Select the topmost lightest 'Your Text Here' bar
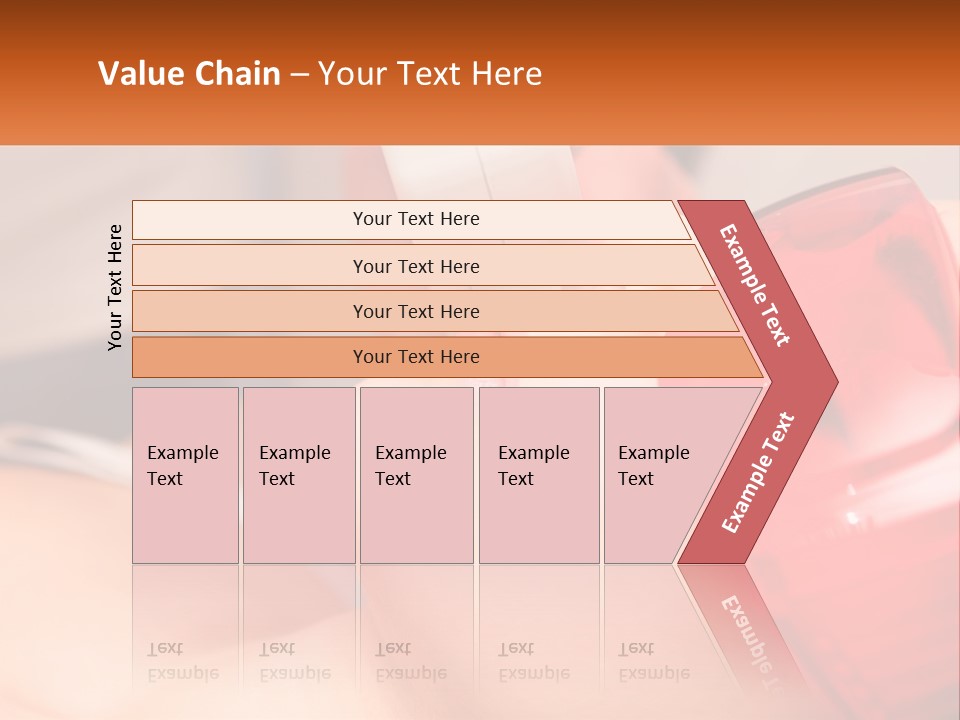Image resolution: width=960 pixels, height=720 pixels. (416, 219)
